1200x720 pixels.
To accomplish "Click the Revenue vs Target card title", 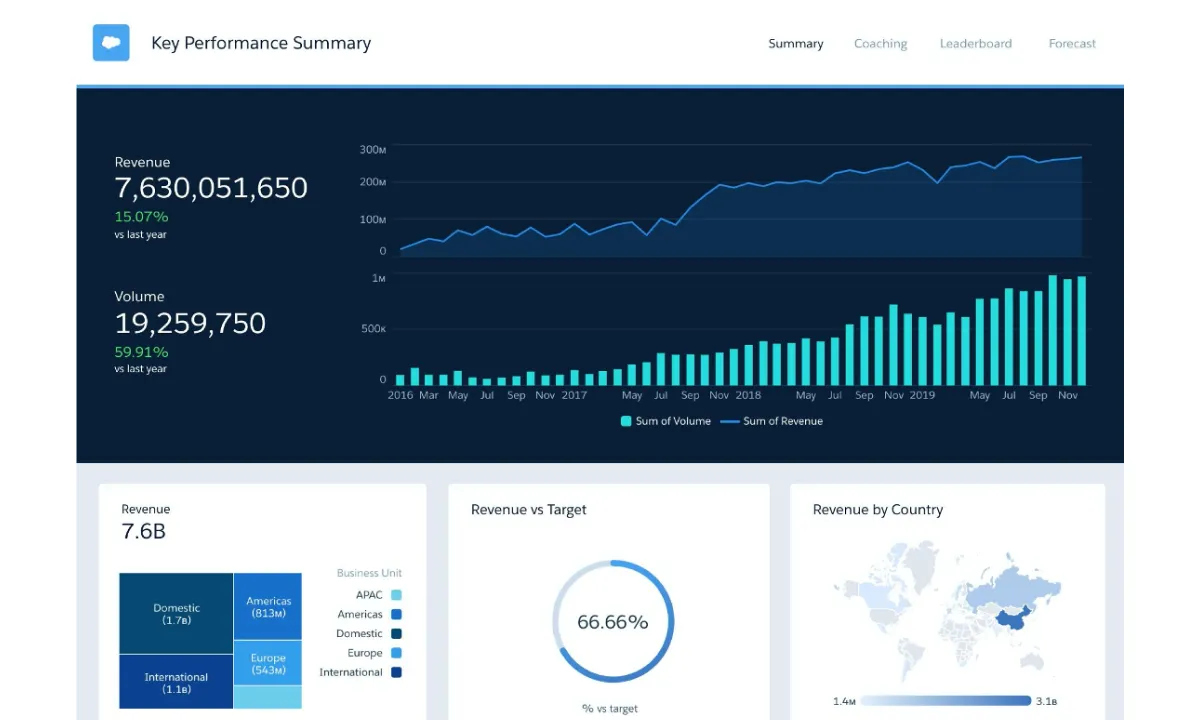I will click(x=529, y=510).
